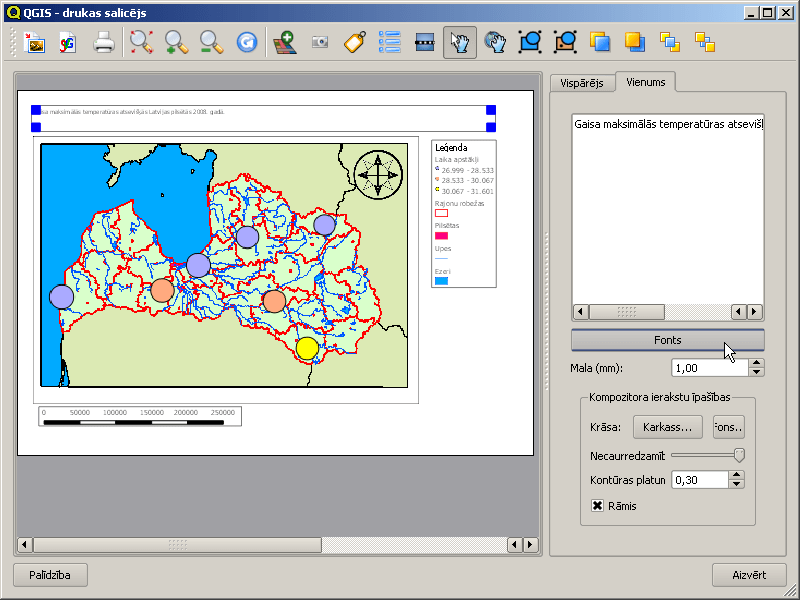Click the Fons.. background color button
The image size is (800, 600).
tap(729, 427)
